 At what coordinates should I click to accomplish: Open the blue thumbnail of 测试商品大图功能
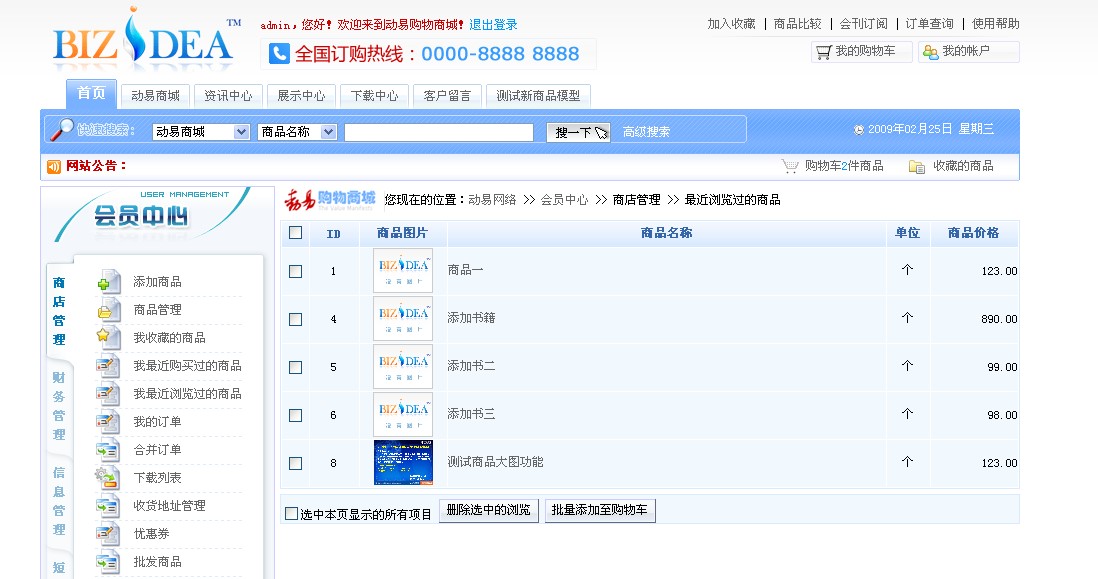403,463
